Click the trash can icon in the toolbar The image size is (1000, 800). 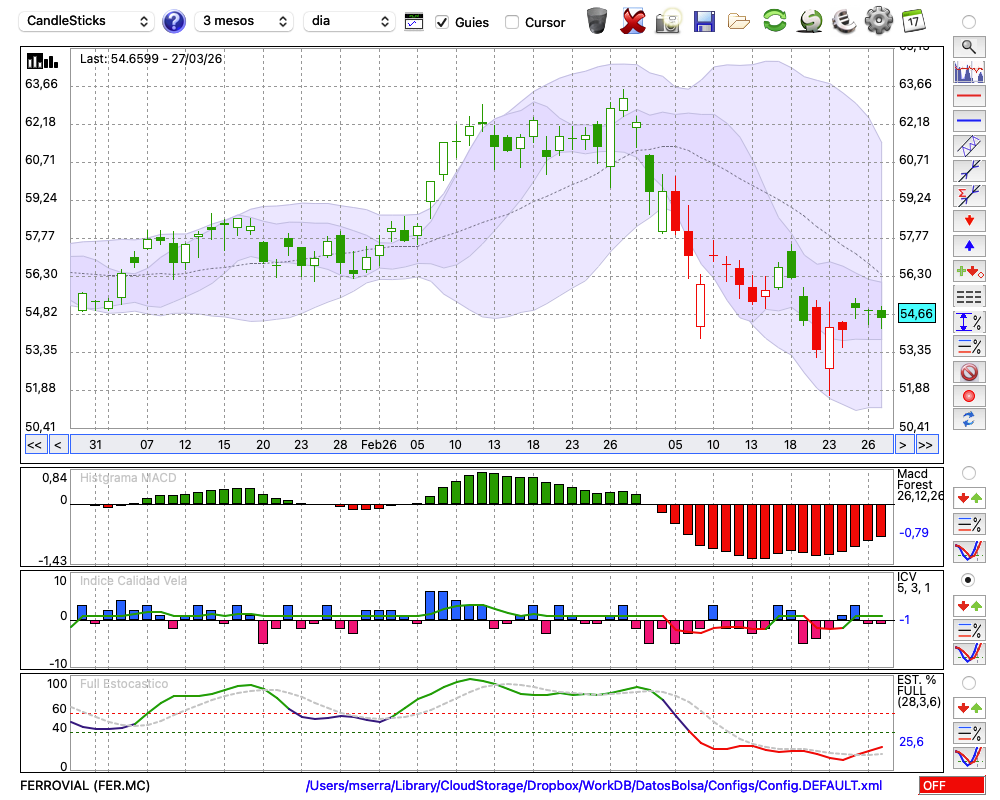(596, 21)
